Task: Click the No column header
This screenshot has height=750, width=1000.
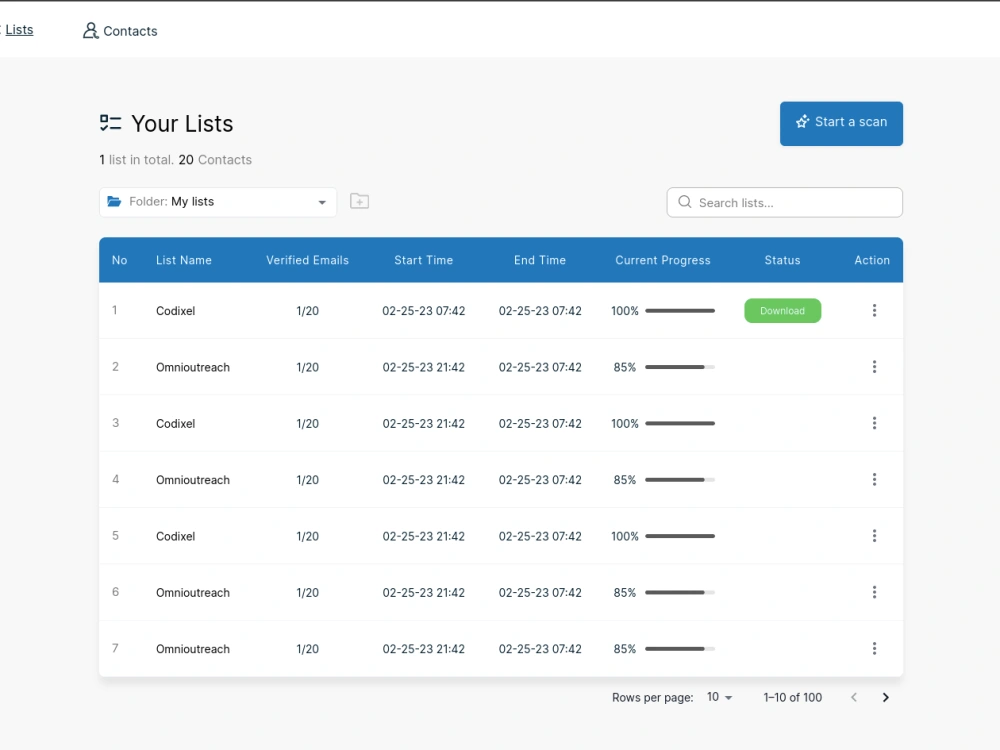Action: (119, 260)
